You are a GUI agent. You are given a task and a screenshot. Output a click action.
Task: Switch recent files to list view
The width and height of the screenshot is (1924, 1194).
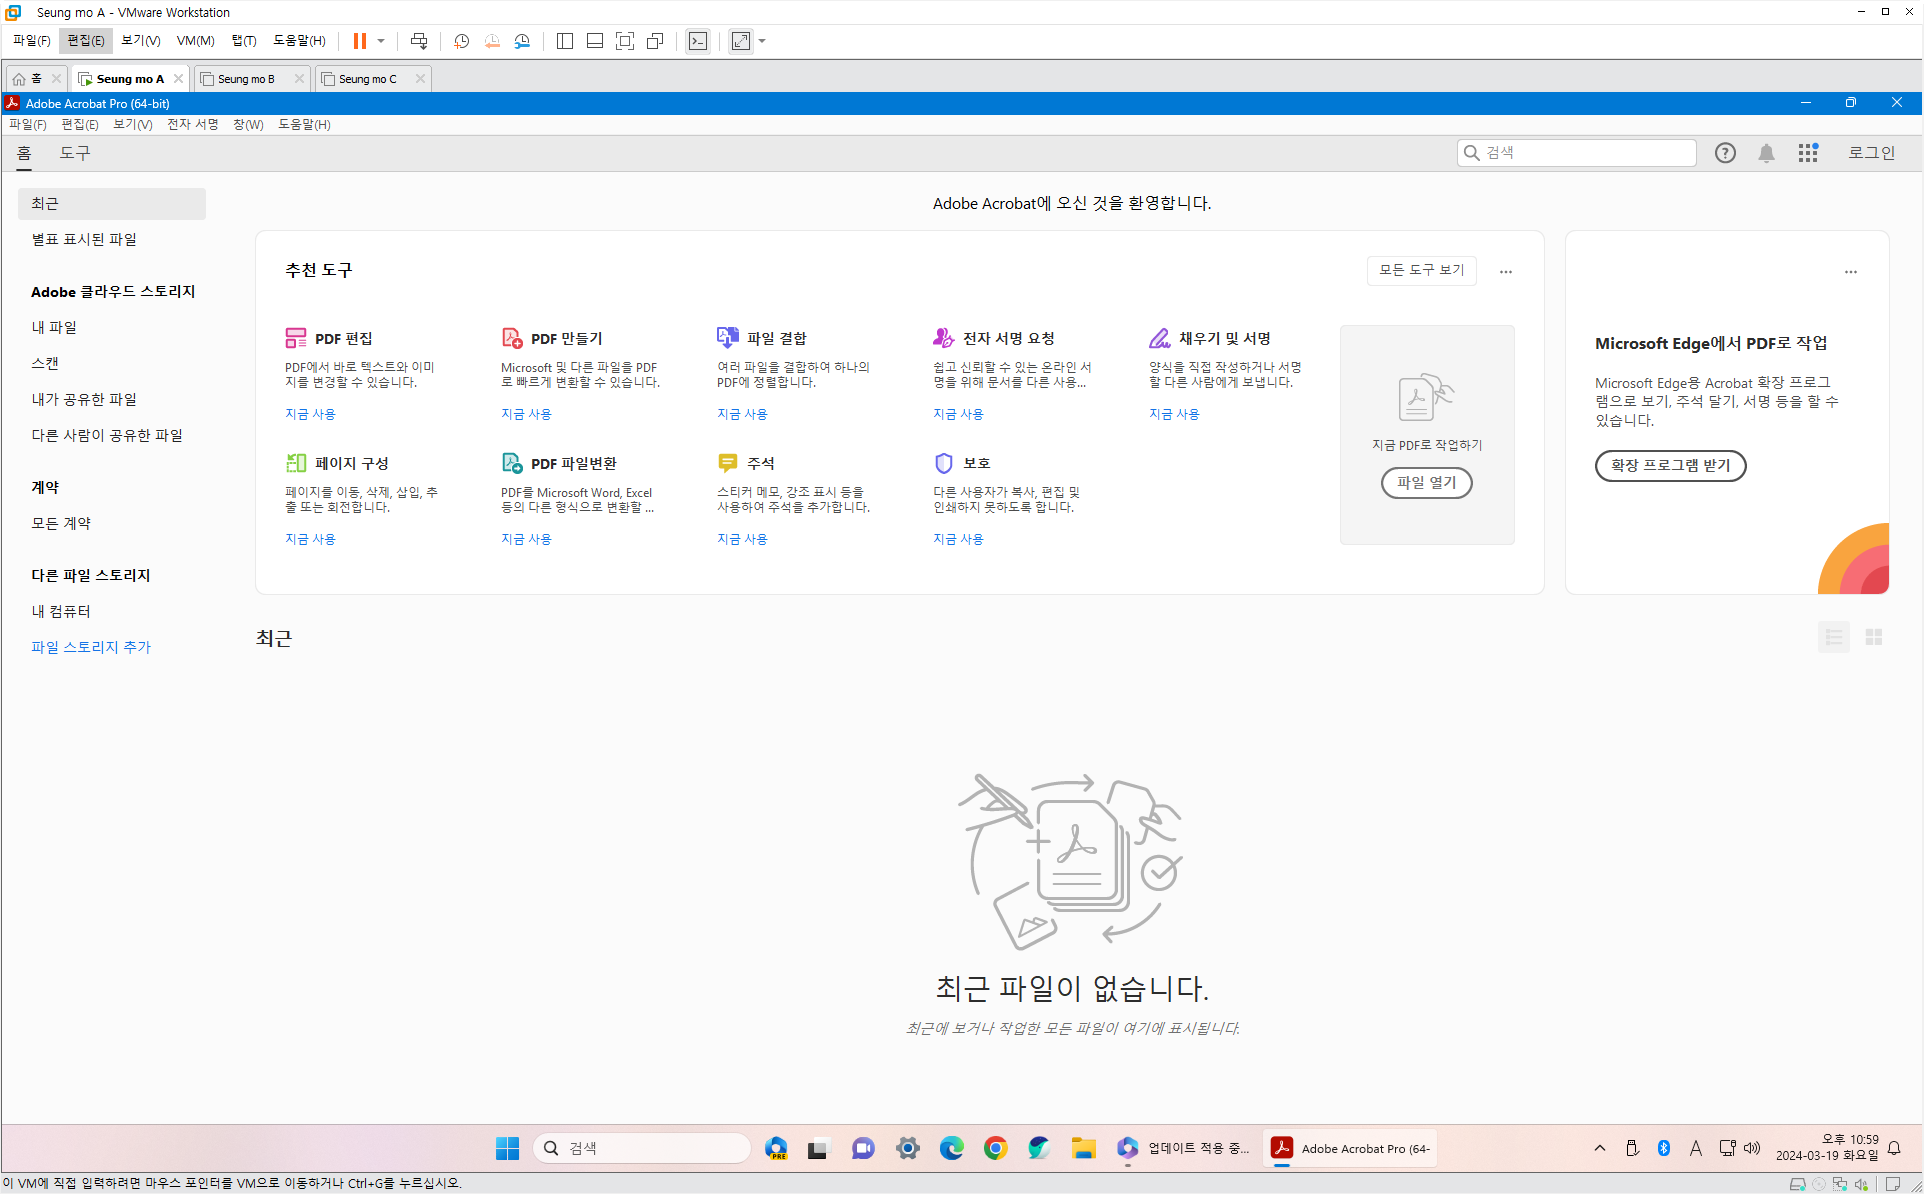(x=1833, y=637)
